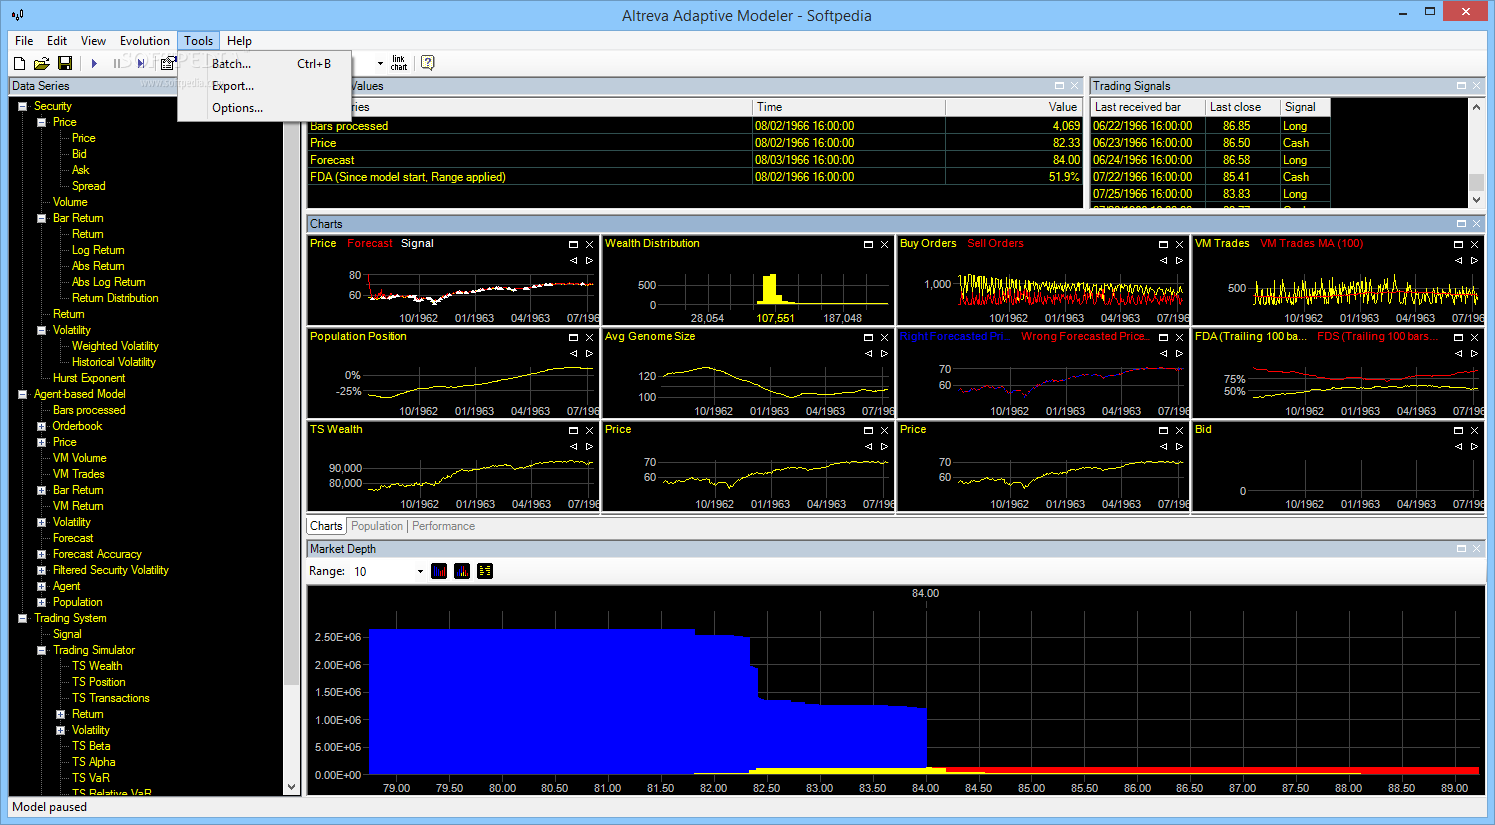Image resolution: width=1495 pixels, height=825 pixels.
Task: Click the Last close column header
Action: (x=1243, y=107)
